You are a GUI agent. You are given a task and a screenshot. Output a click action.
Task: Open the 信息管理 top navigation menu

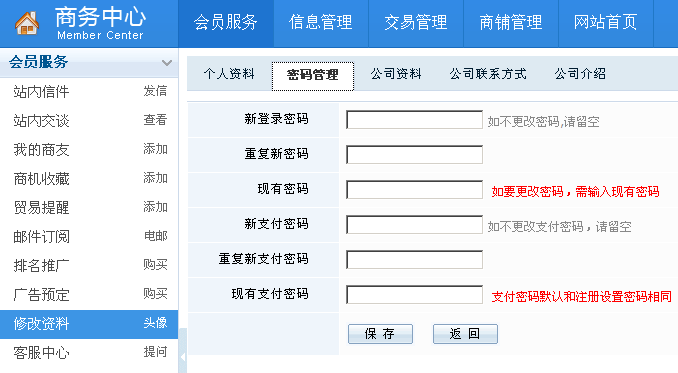(x=321, y=23)
